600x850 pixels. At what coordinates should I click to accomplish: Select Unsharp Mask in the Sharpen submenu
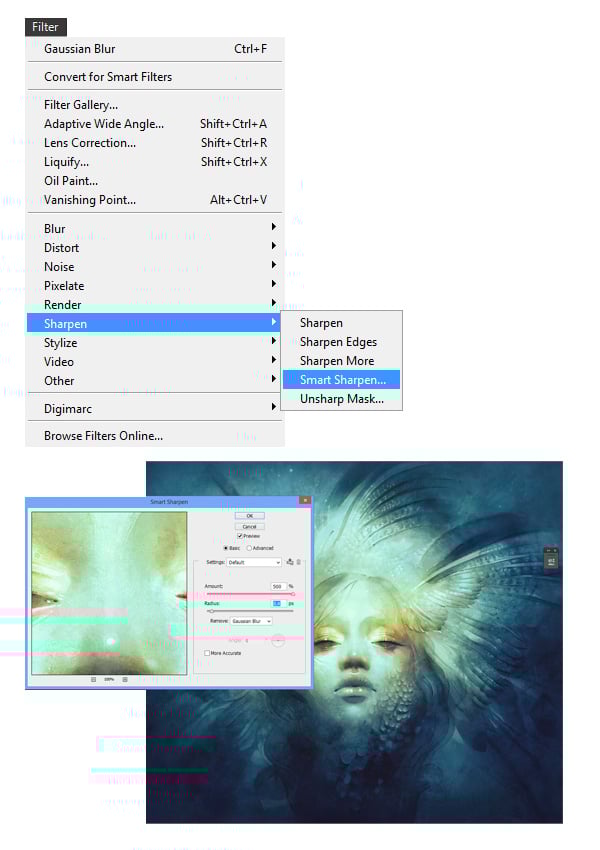341,398
